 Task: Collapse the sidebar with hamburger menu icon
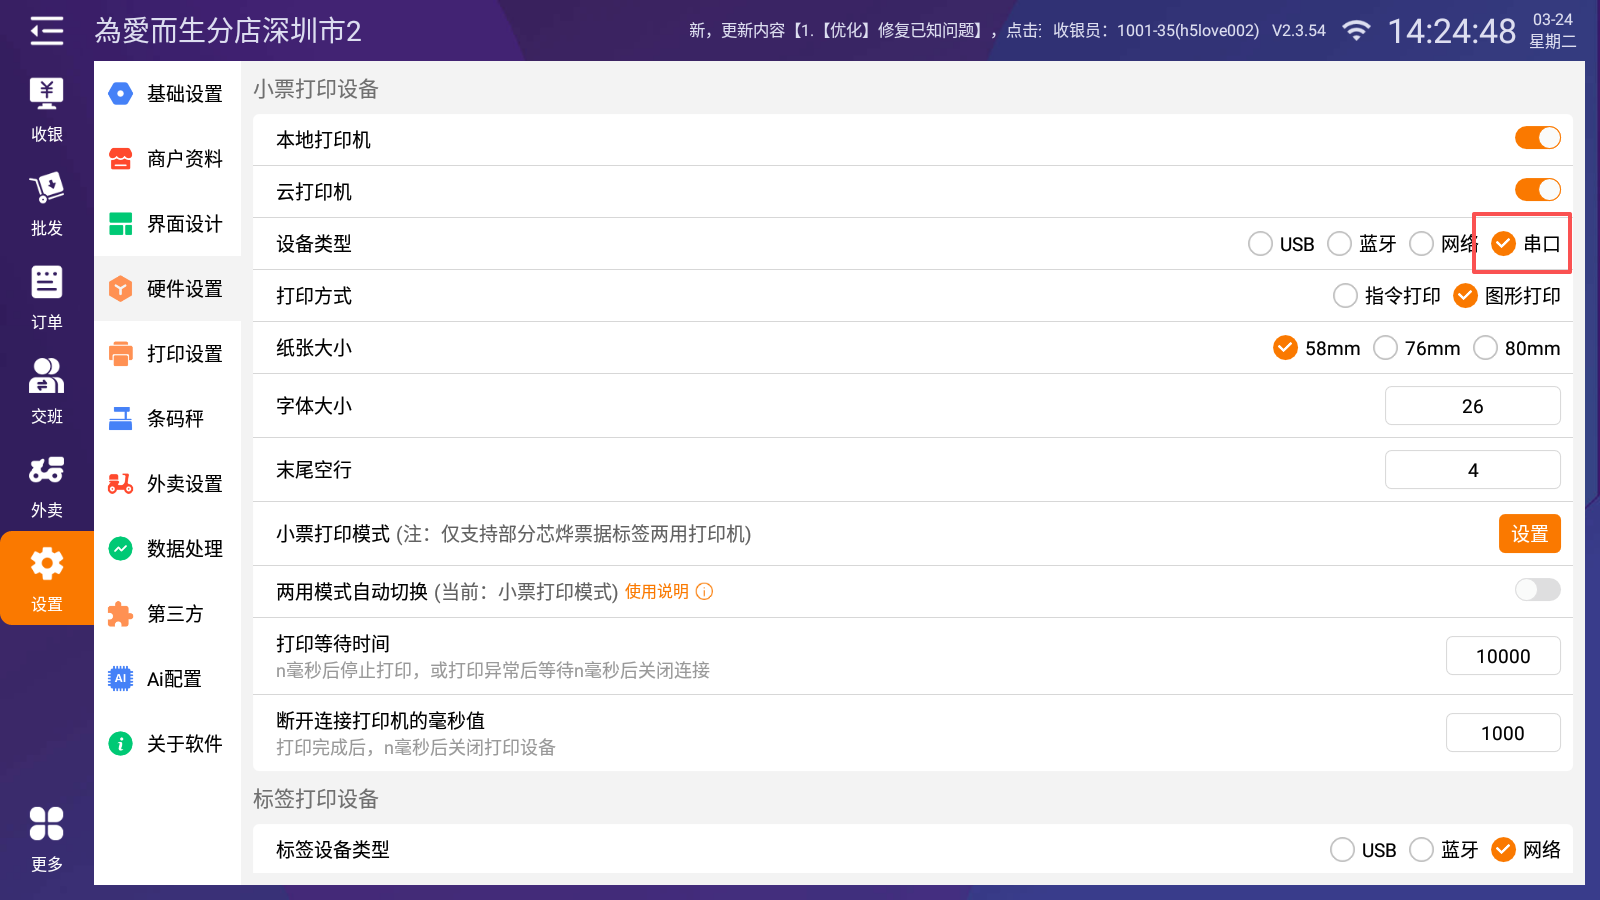coord(46,31)
